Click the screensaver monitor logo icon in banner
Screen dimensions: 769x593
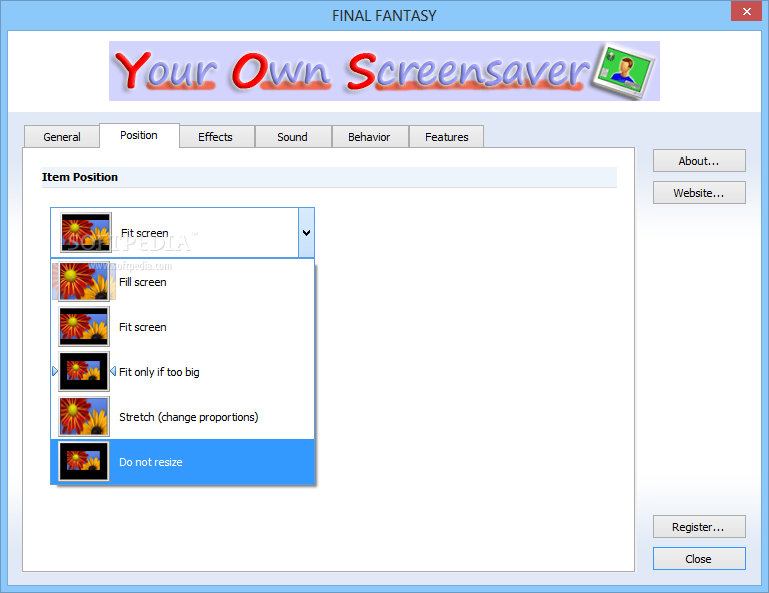click(x=623, y=71)
